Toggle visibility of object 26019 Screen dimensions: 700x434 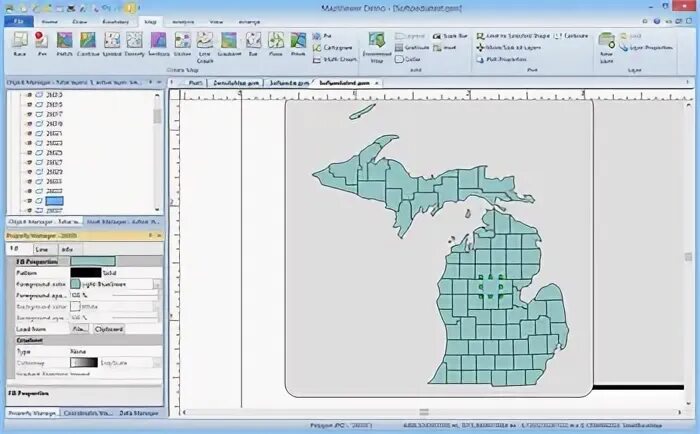click(x=29, y=124)
